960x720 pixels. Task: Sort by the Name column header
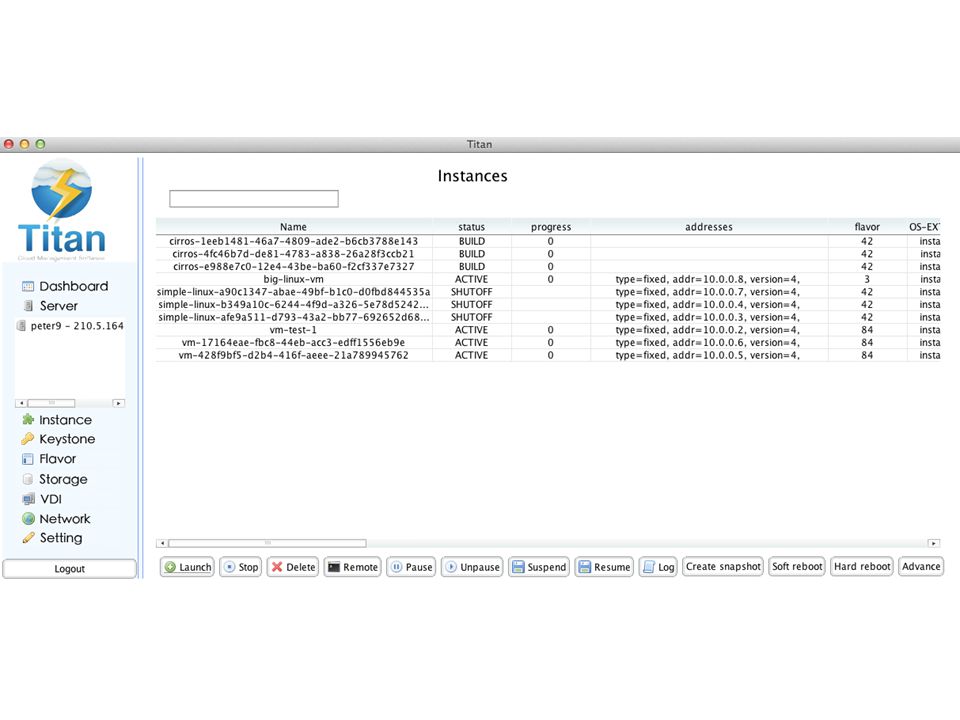pyautogui.click(x=293, y=227)
